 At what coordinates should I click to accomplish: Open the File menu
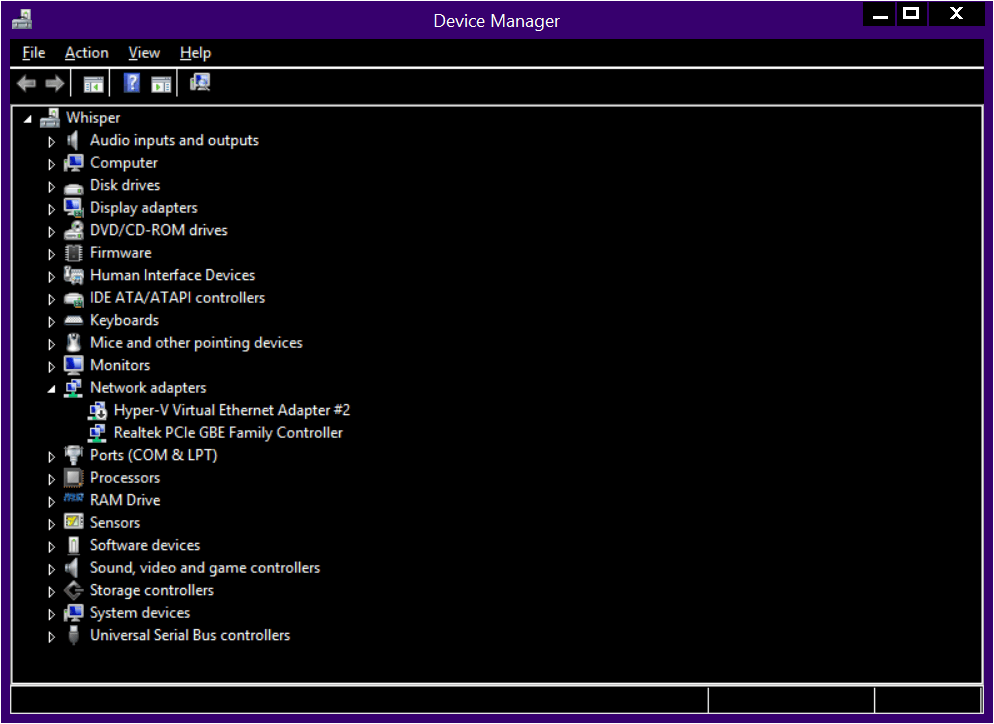point(34,53)
